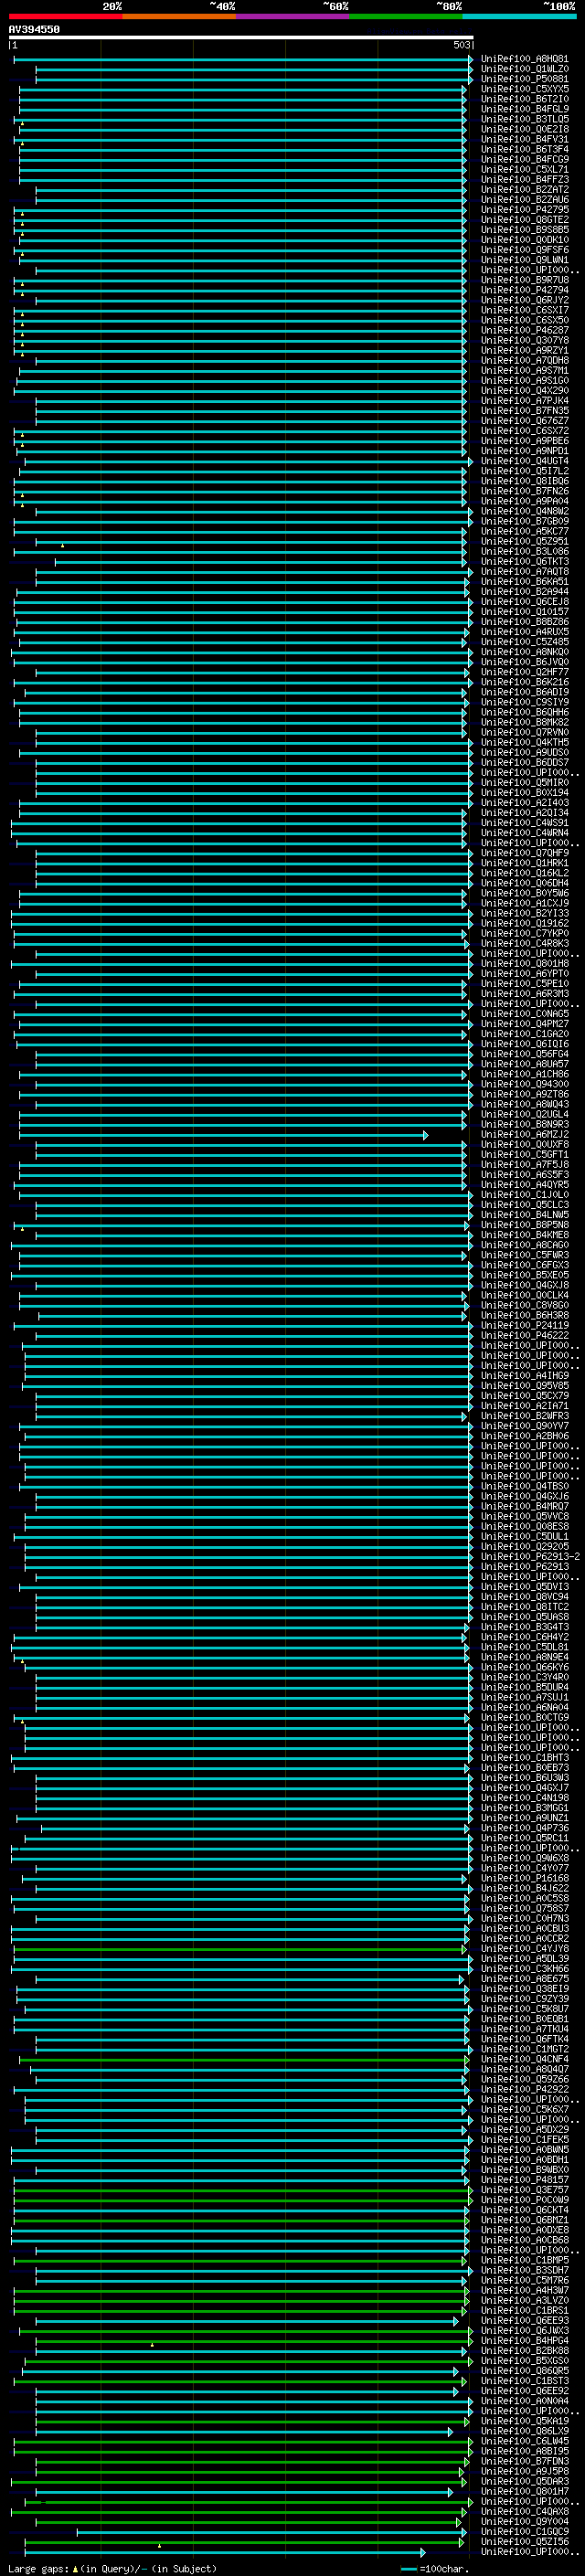Select hit UniRef100_B4FQL9
Image resolution: width=585 pixels, height=2576 pixels.
coord(525,109)
